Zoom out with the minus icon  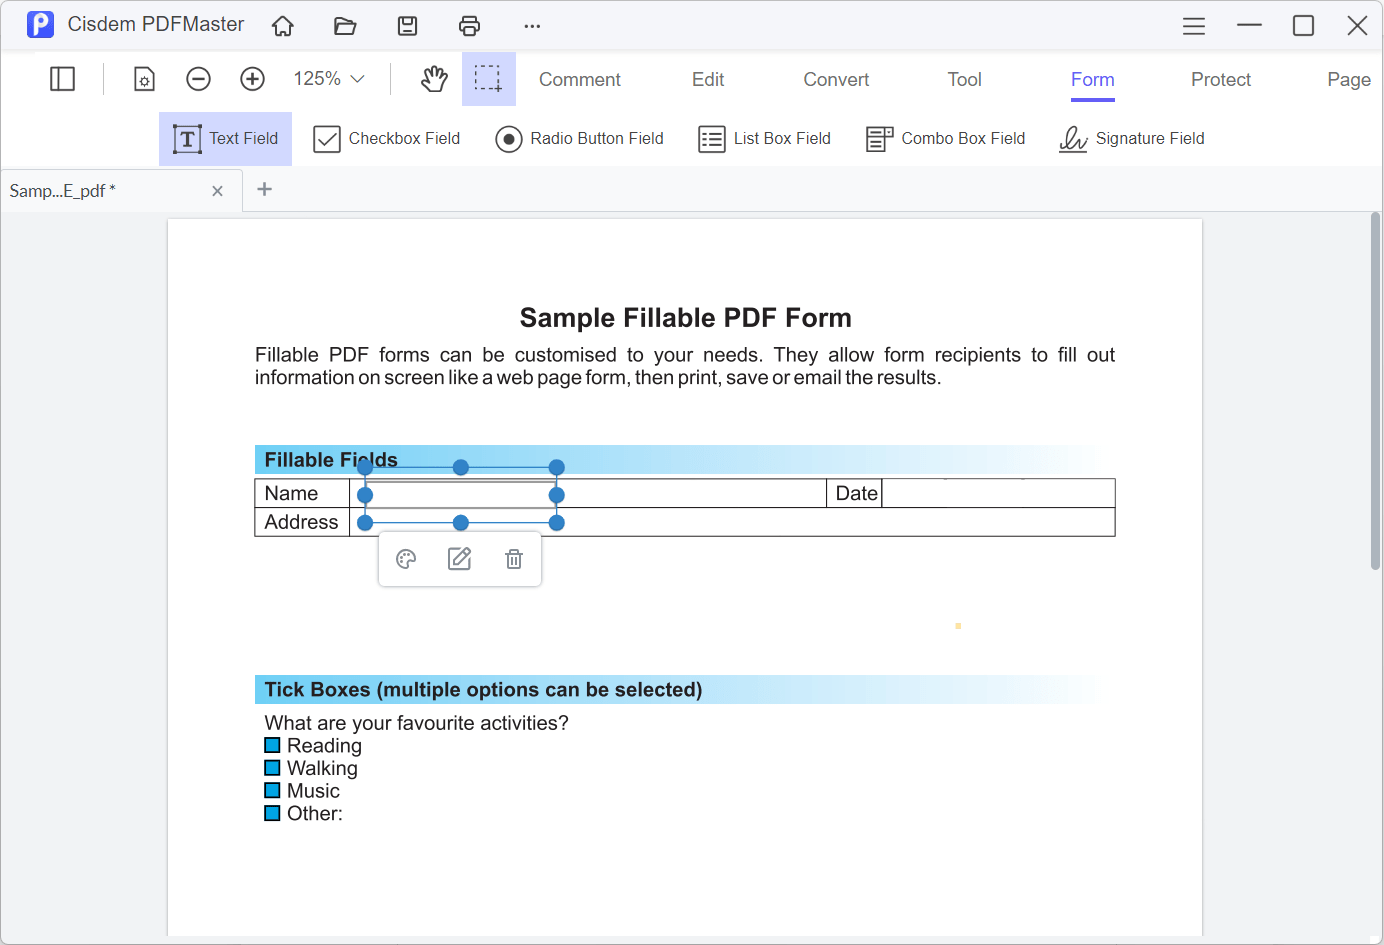pyautogui.click(x=199, y=79)
